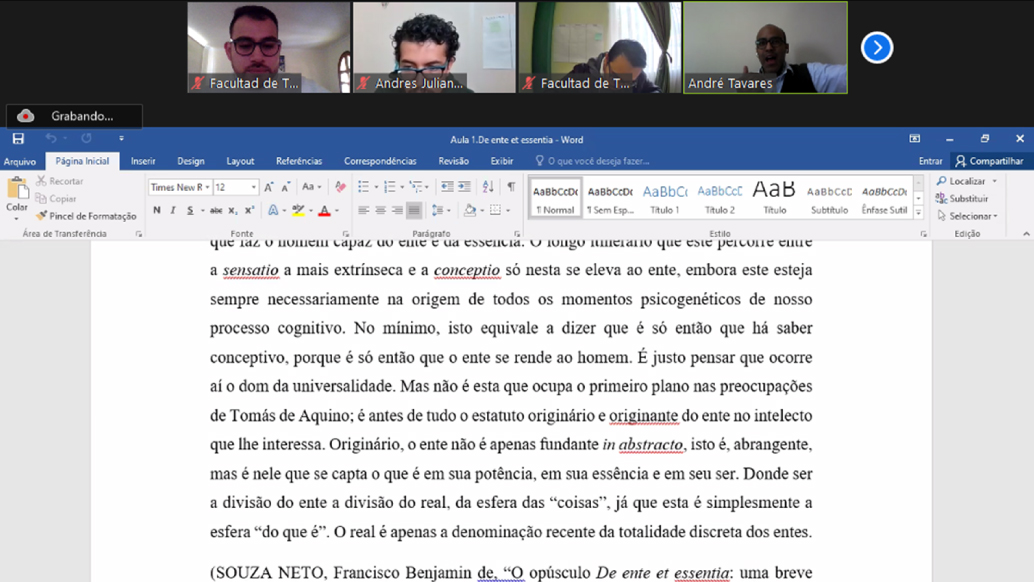This screenshot has height=582, width=1034.
Task: Collapse the ribbon with the caret icon
Action: [x=1026, y=234]
